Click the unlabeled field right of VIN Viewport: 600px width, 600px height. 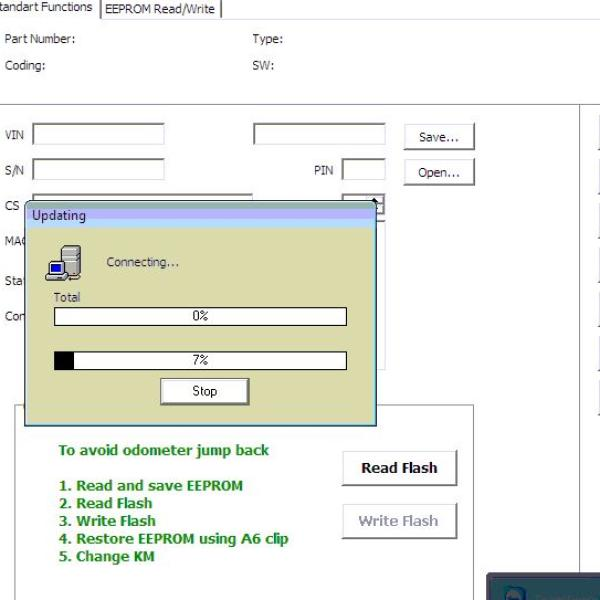[x=318, y=134]
